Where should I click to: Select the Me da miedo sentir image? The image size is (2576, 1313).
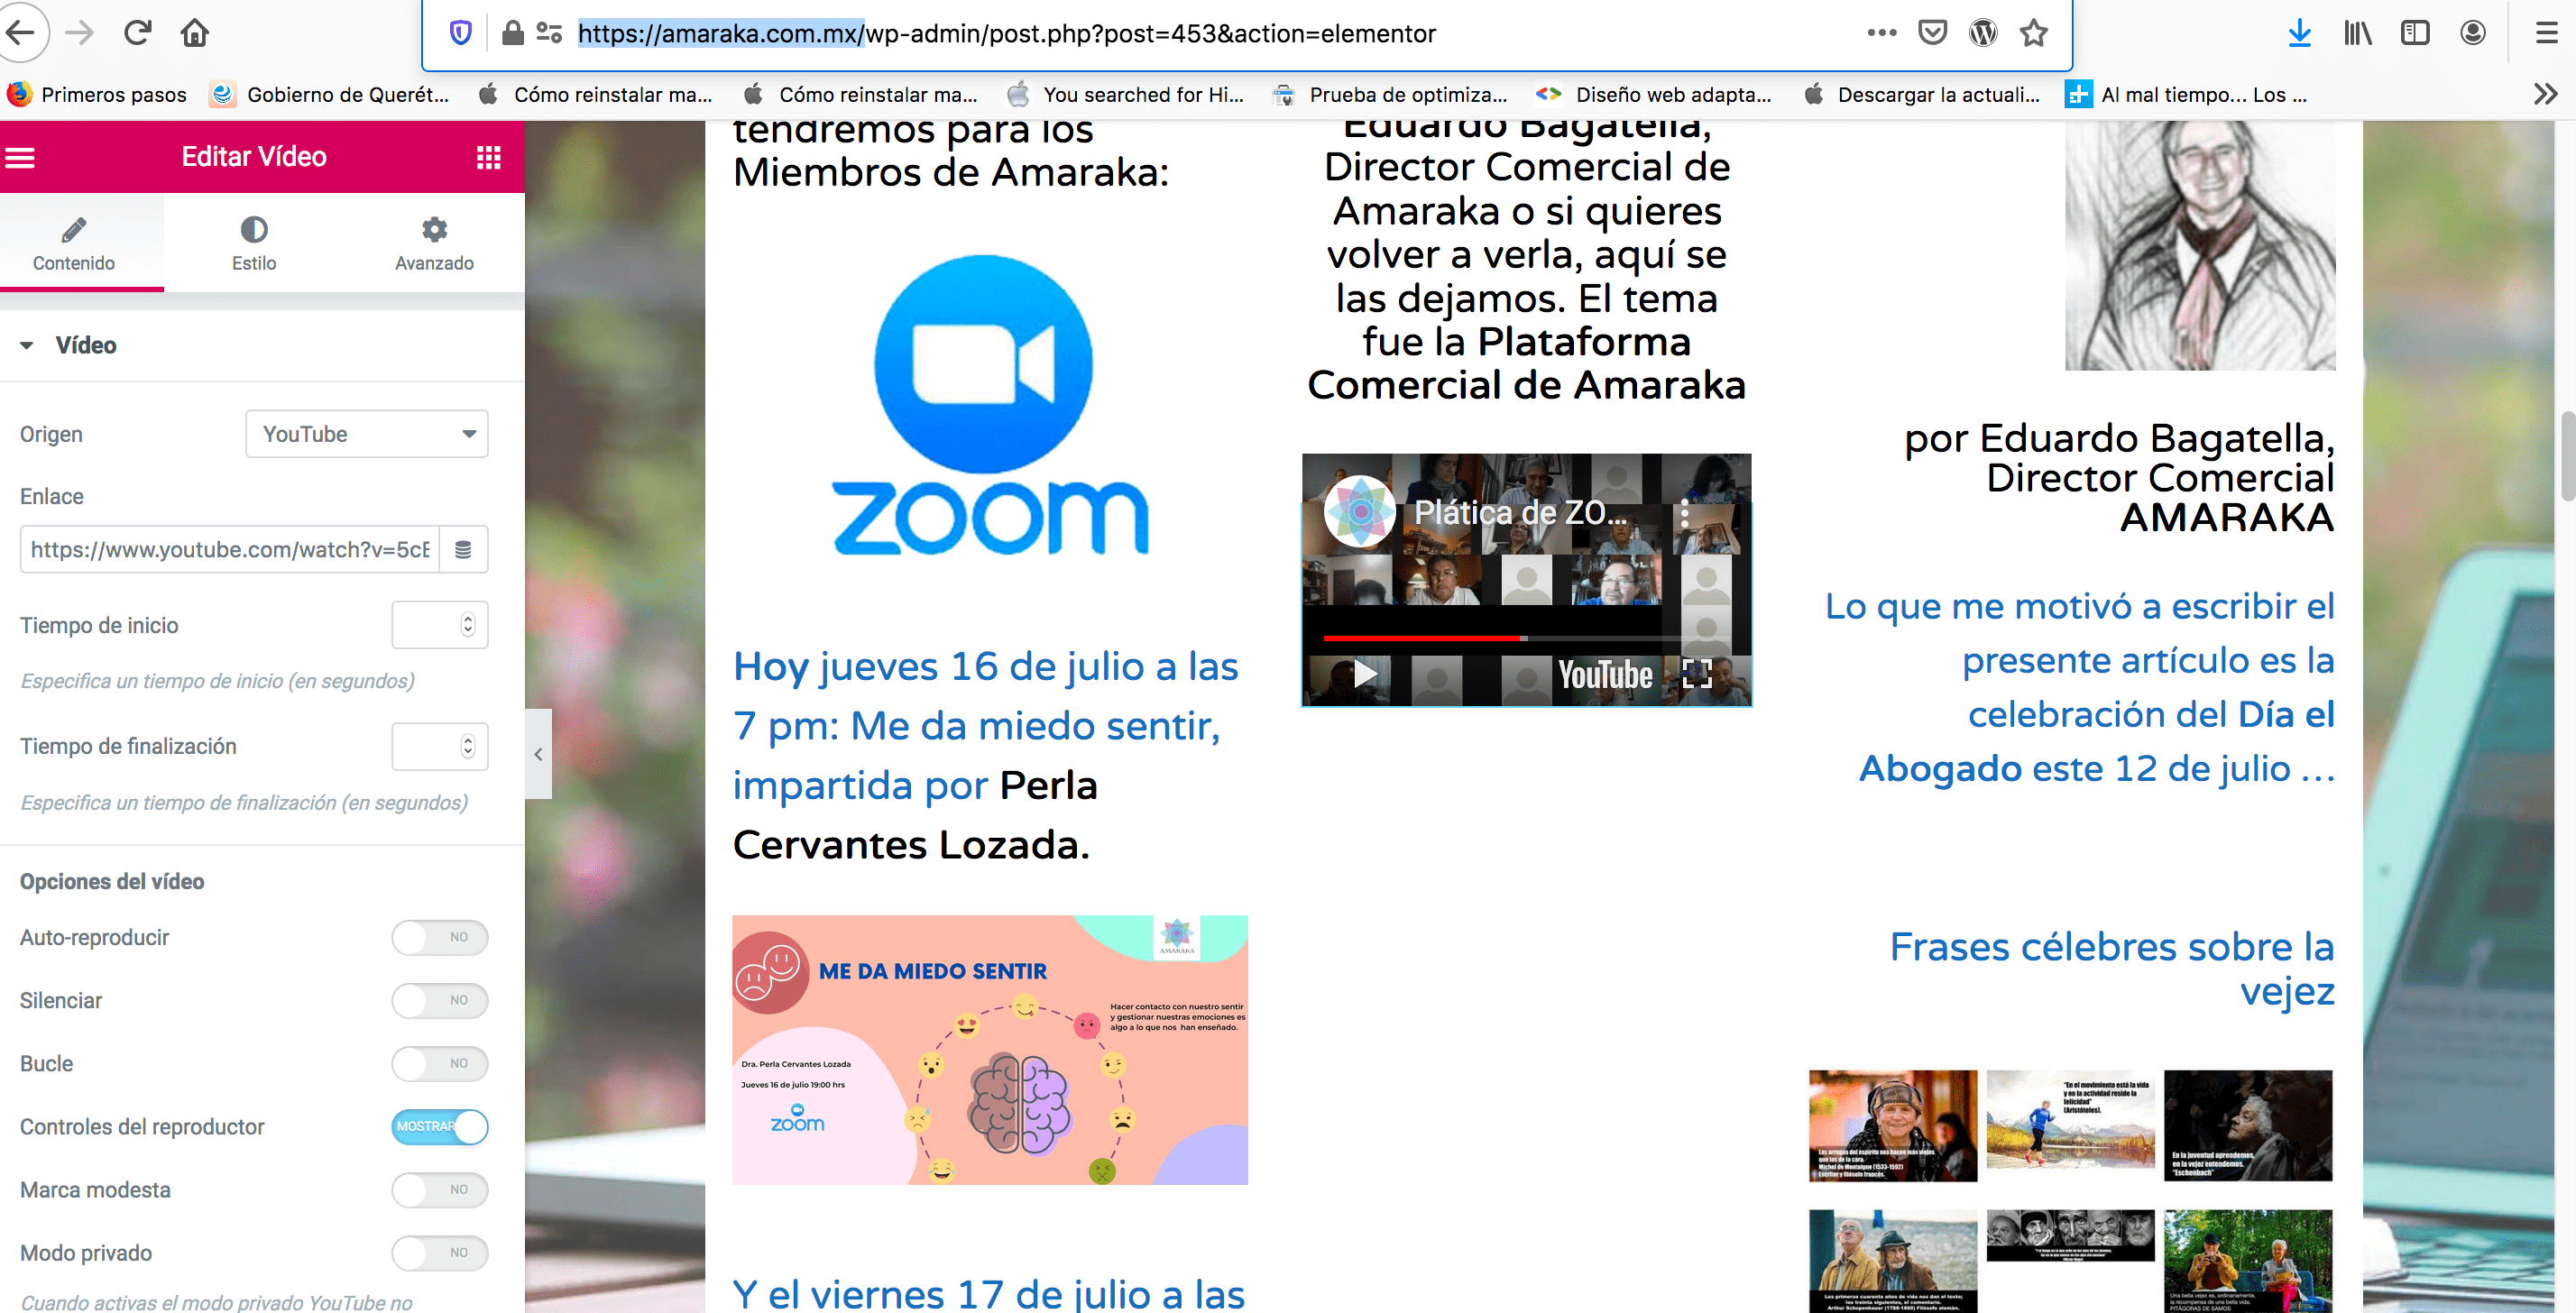(x=990, y=1050)
